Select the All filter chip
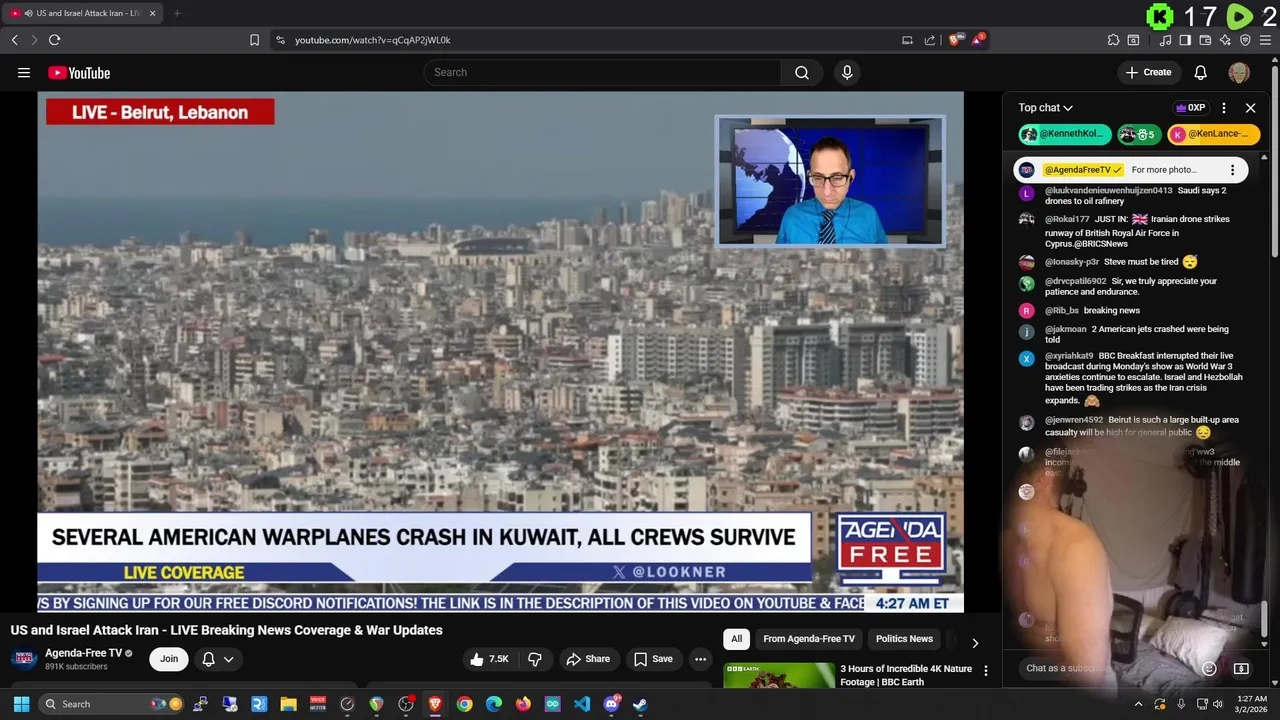 pyautogui.click(x=736, y=639)
